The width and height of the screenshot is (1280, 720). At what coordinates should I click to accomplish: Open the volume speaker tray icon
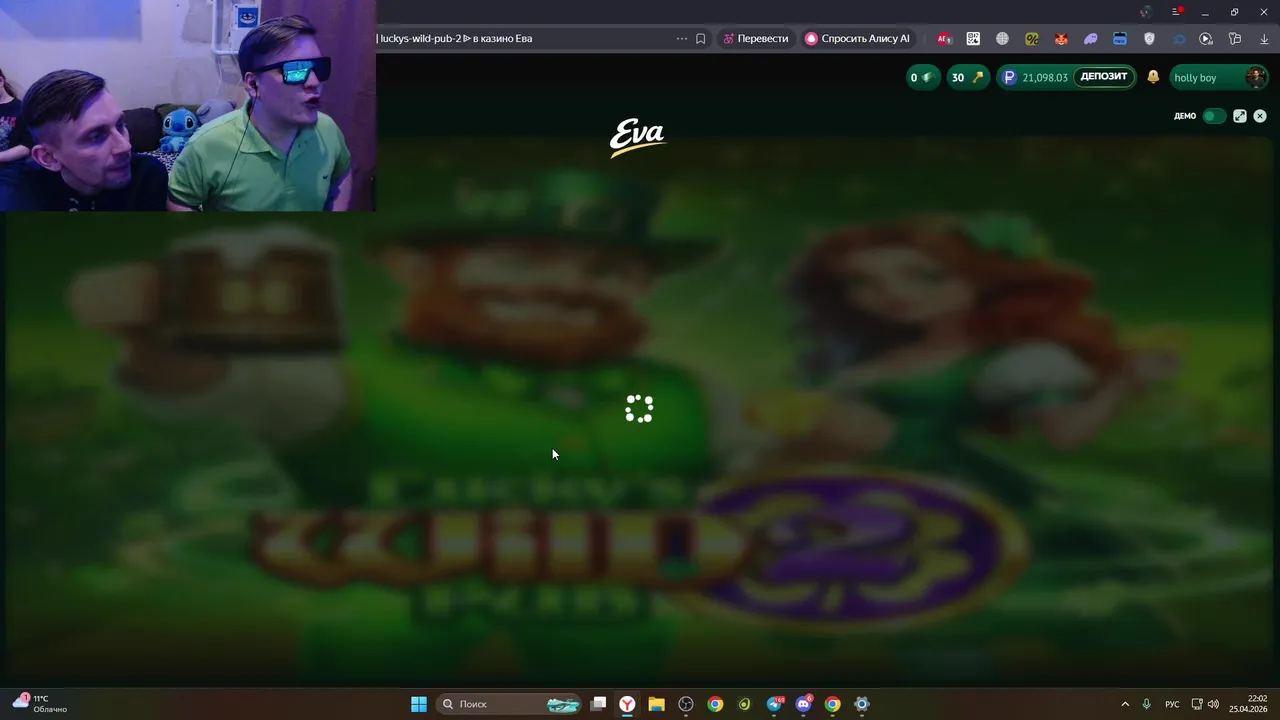tap(1213, 704)
